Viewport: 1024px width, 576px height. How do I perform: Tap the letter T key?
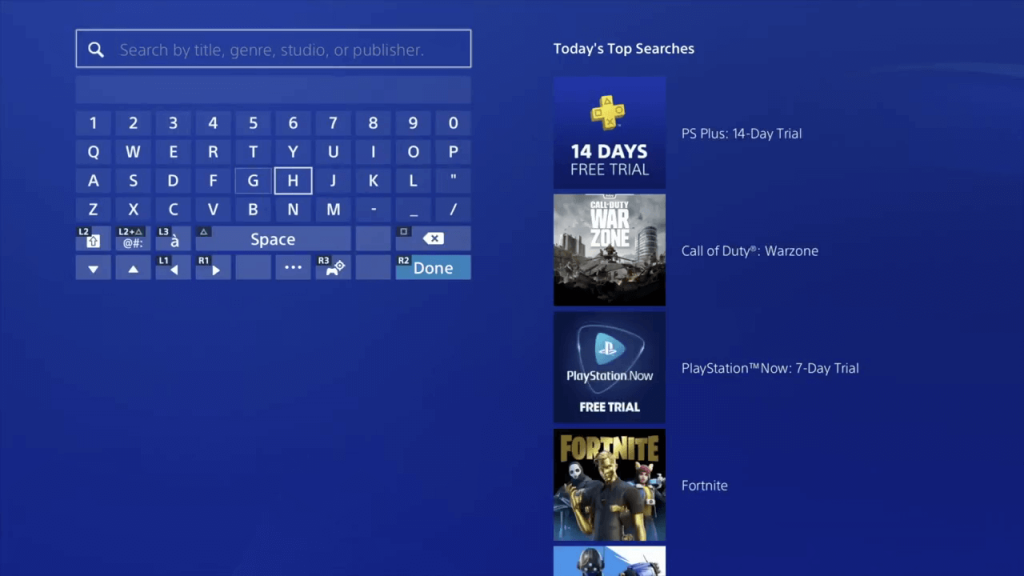(x=253, y=152)
